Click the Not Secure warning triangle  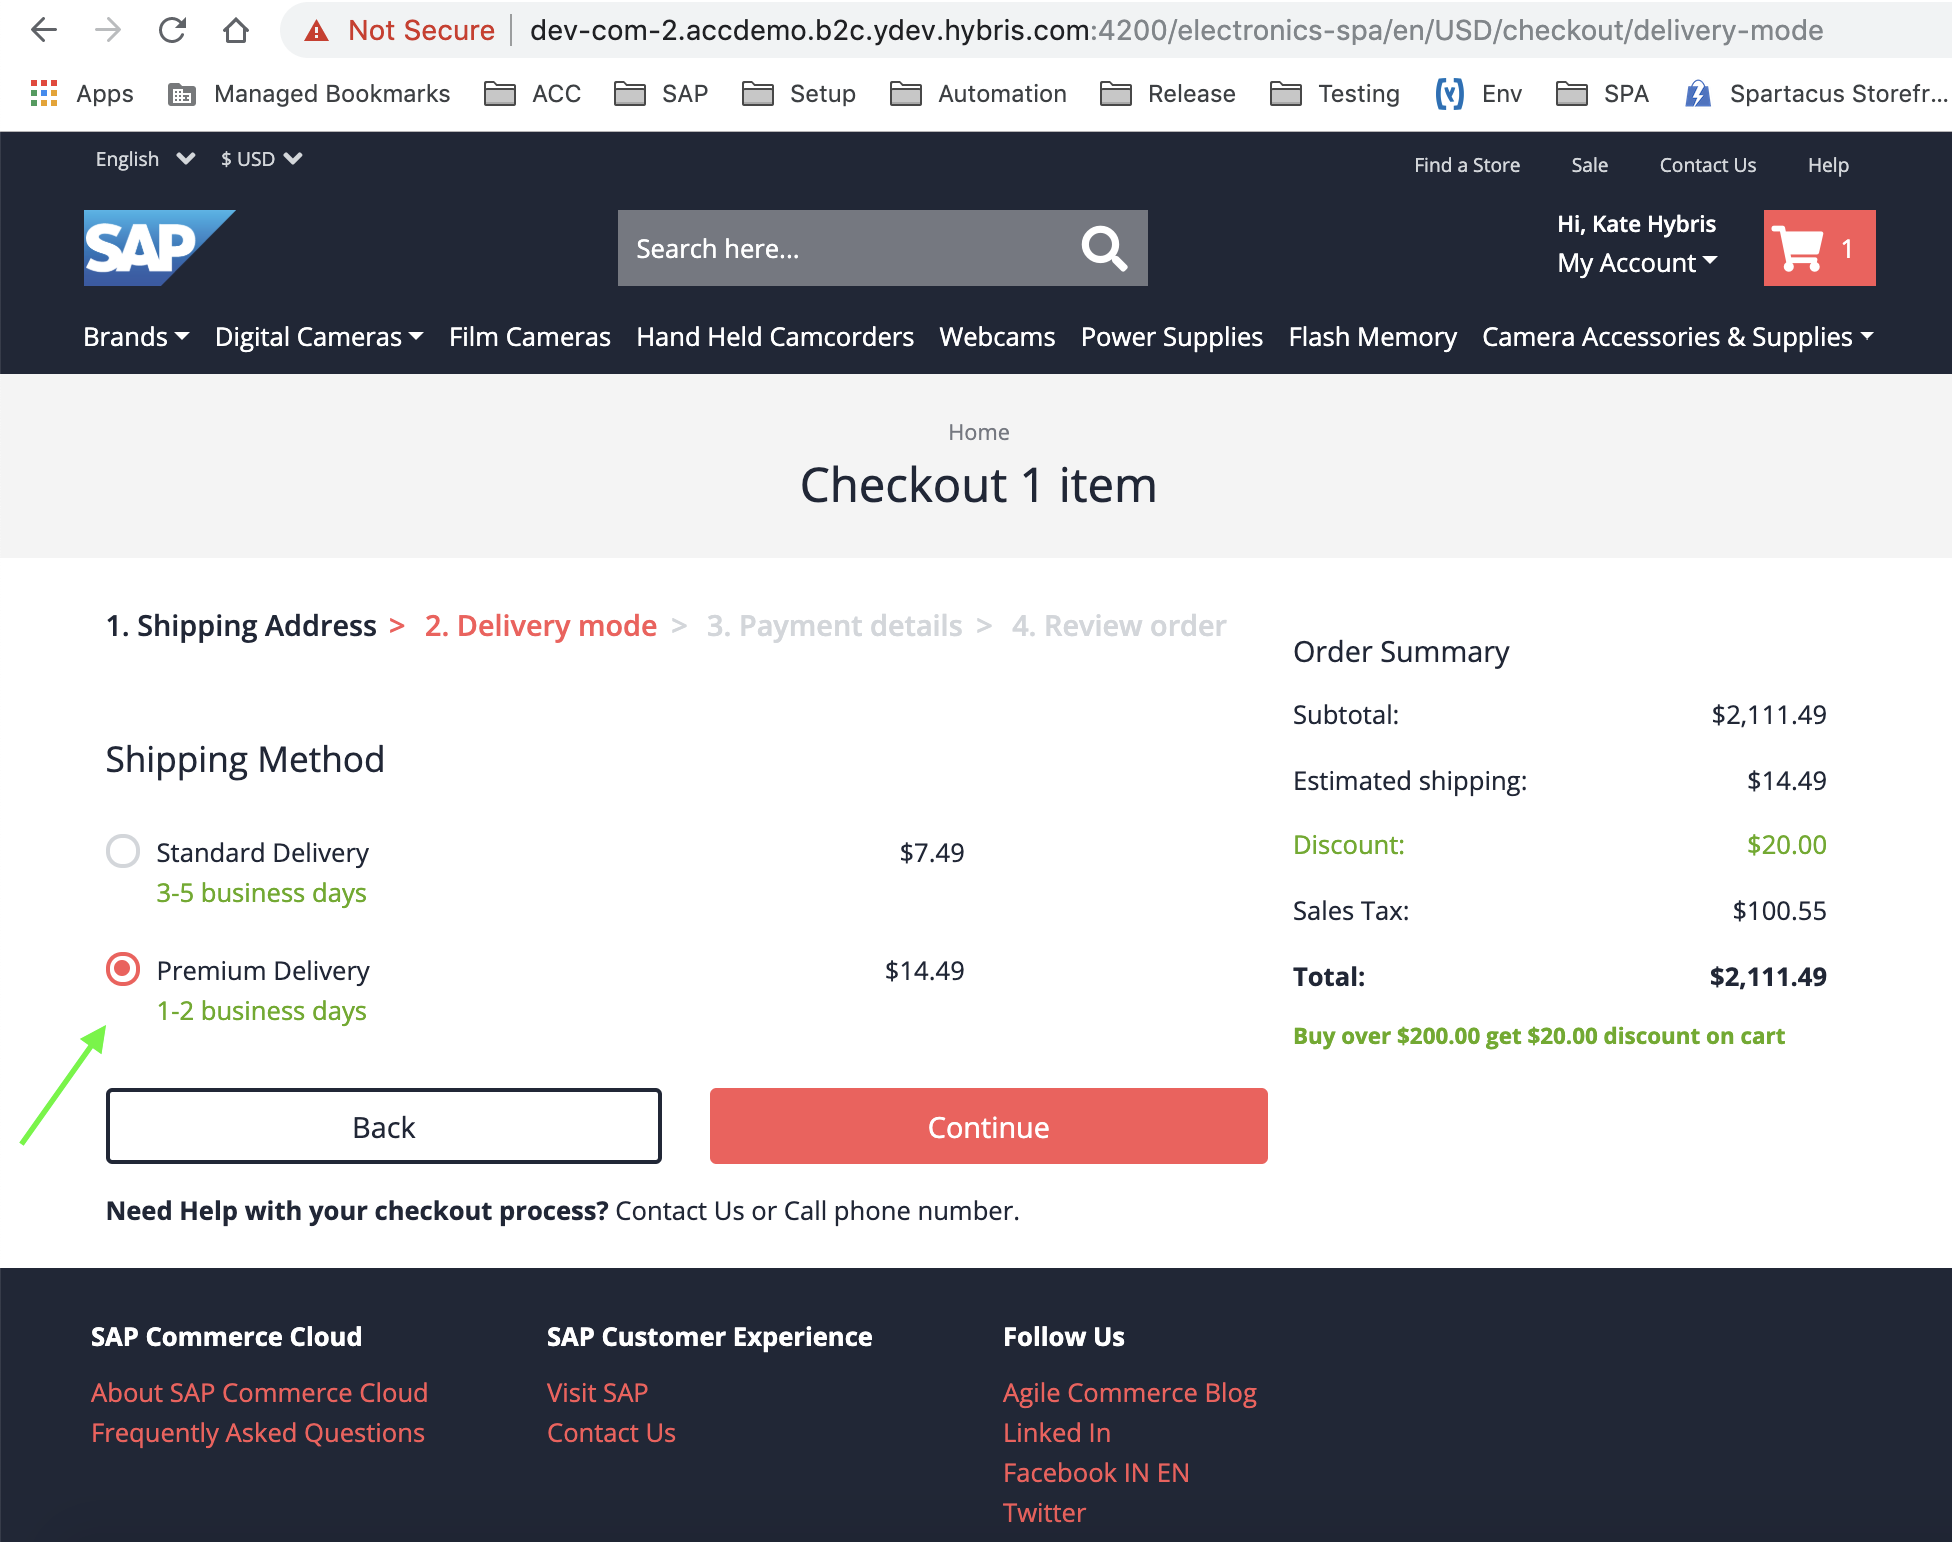click(318, 30)
